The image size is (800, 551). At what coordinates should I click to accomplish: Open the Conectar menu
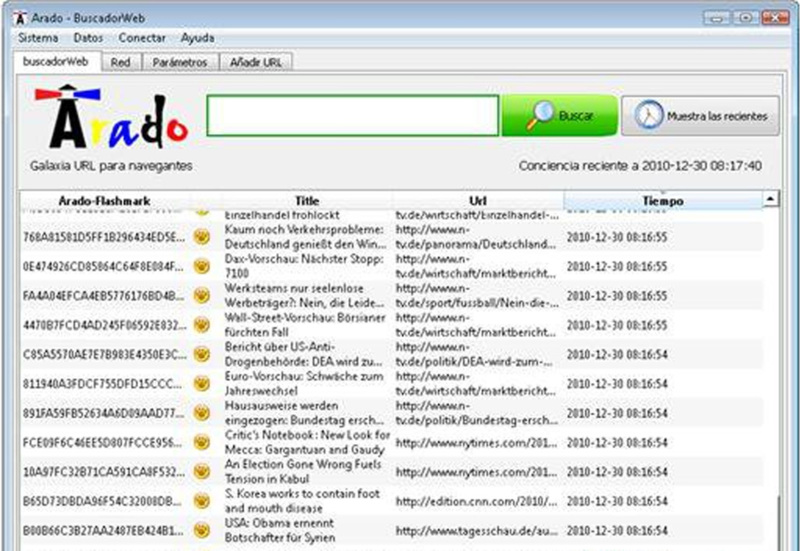pos(142,38)
